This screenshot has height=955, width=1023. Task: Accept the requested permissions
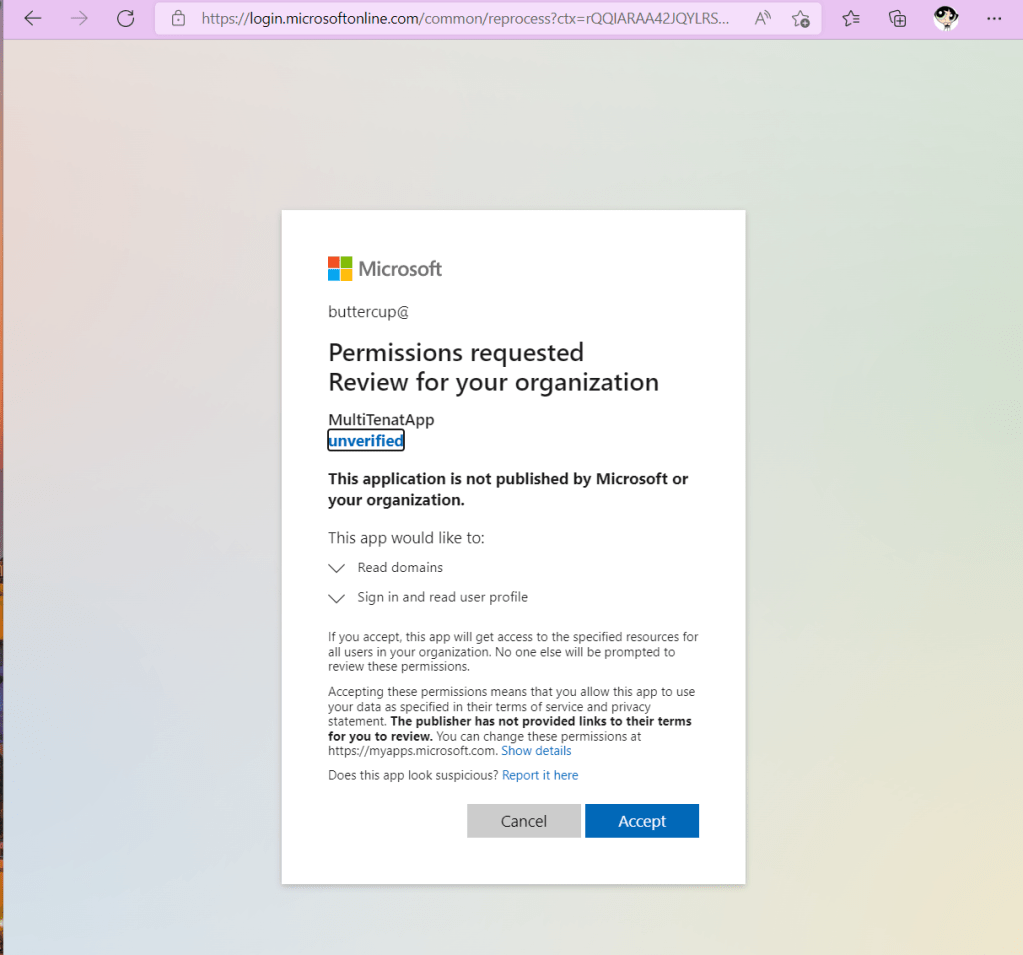pos(641,821)
